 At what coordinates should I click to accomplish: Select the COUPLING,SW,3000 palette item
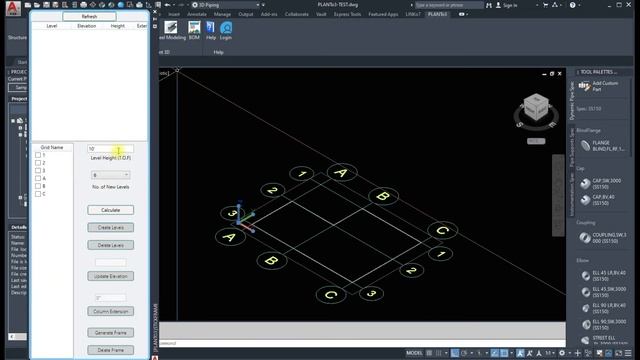pos(603,238)
